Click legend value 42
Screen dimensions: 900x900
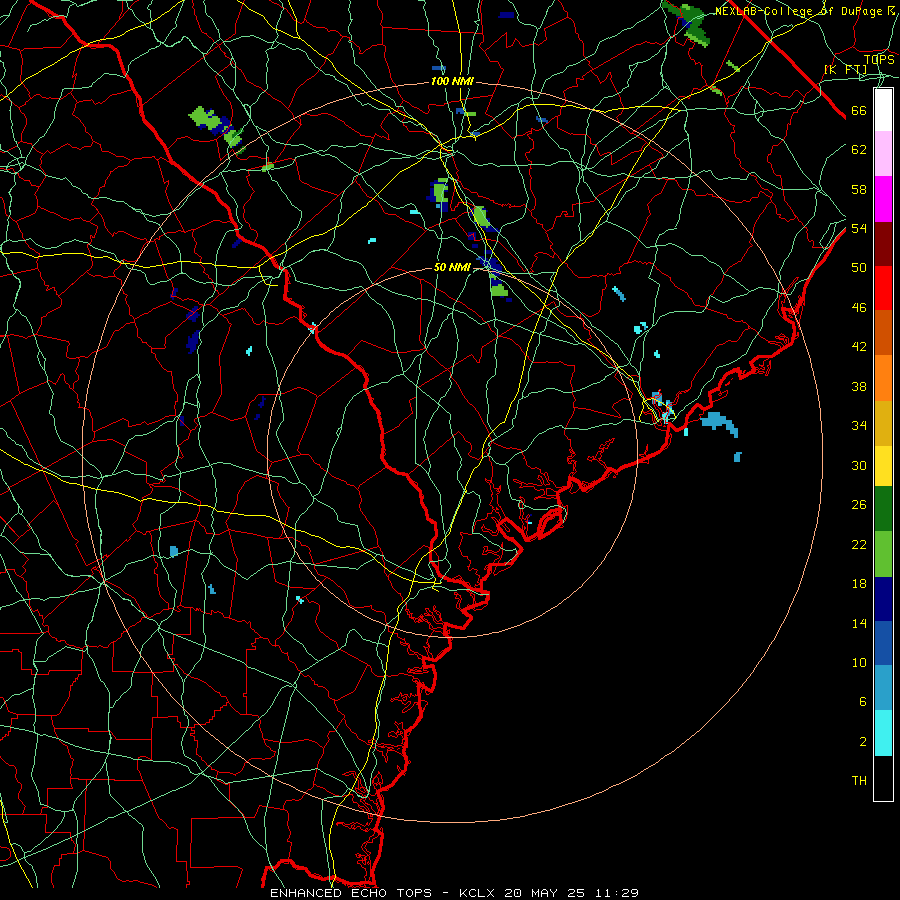[x=859, y=347]
